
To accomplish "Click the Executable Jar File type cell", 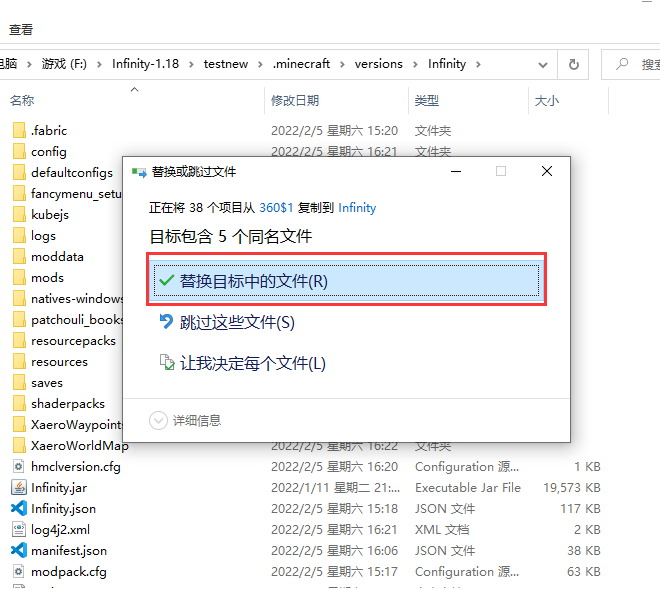I will [468, 488].
